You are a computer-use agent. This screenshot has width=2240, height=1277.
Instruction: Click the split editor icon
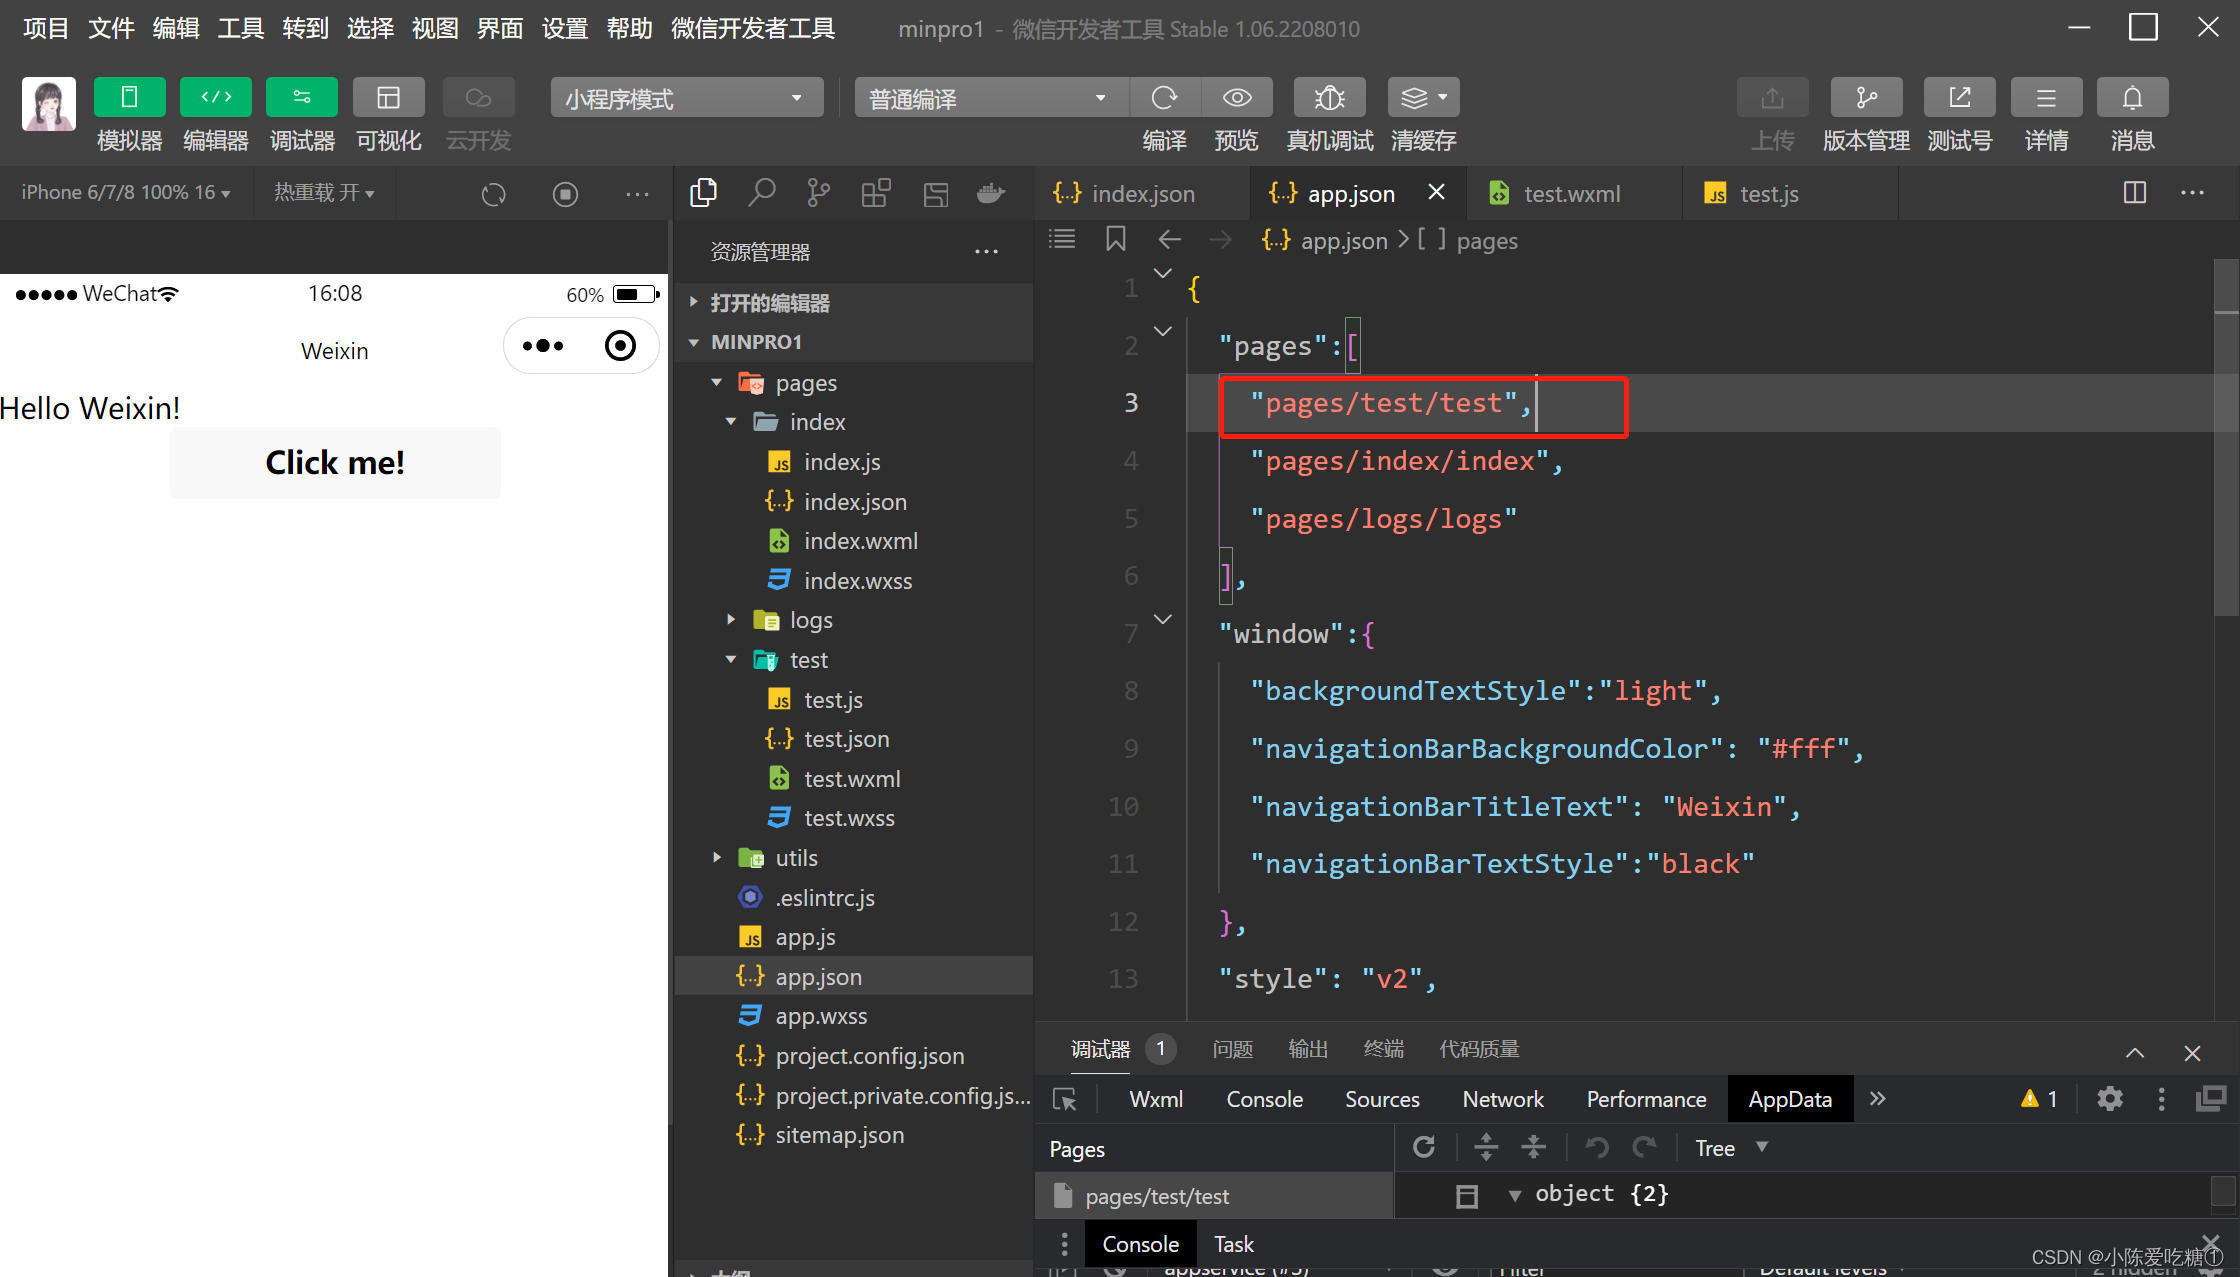tap(2134, 193)
